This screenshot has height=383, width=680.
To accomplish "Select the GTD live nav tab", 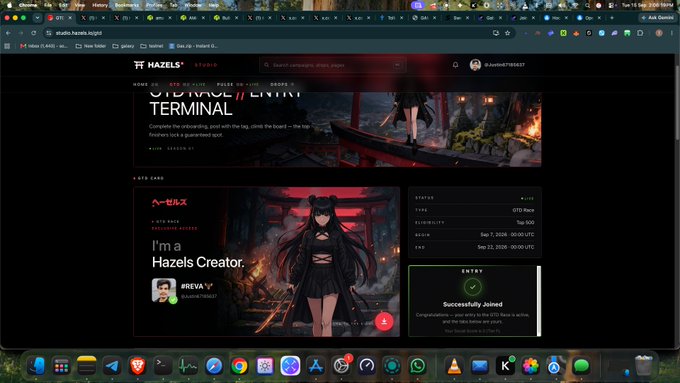I will click(187, 85).
